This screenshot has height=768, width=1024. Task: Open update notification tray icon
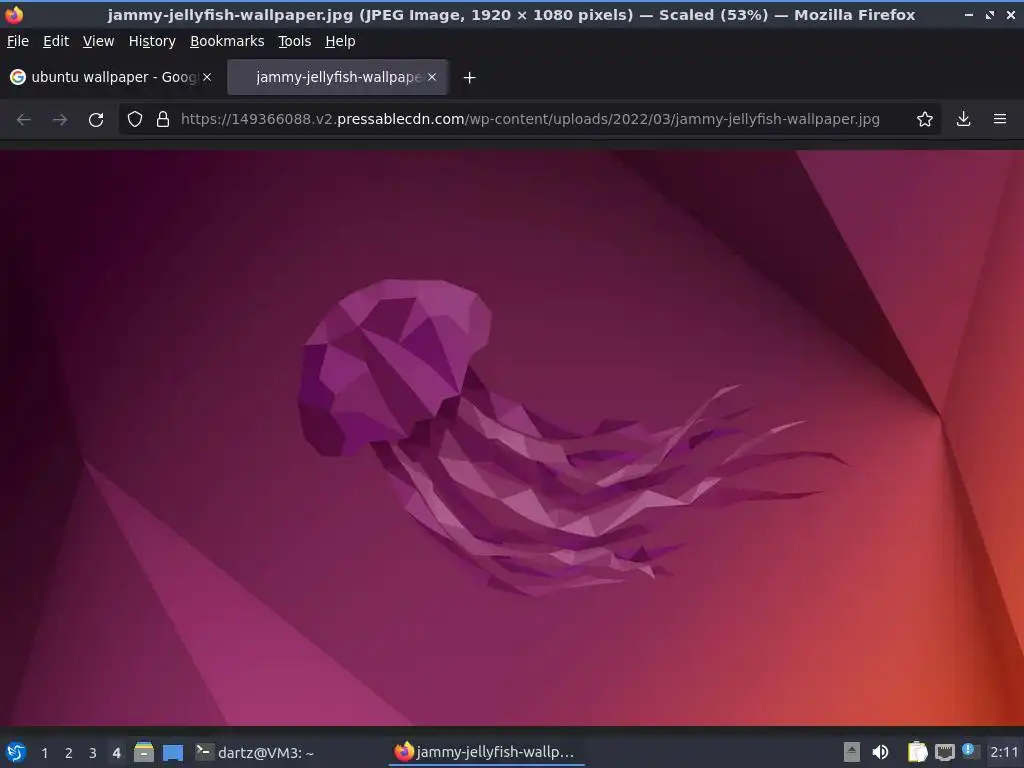click(x=970, y=751)
